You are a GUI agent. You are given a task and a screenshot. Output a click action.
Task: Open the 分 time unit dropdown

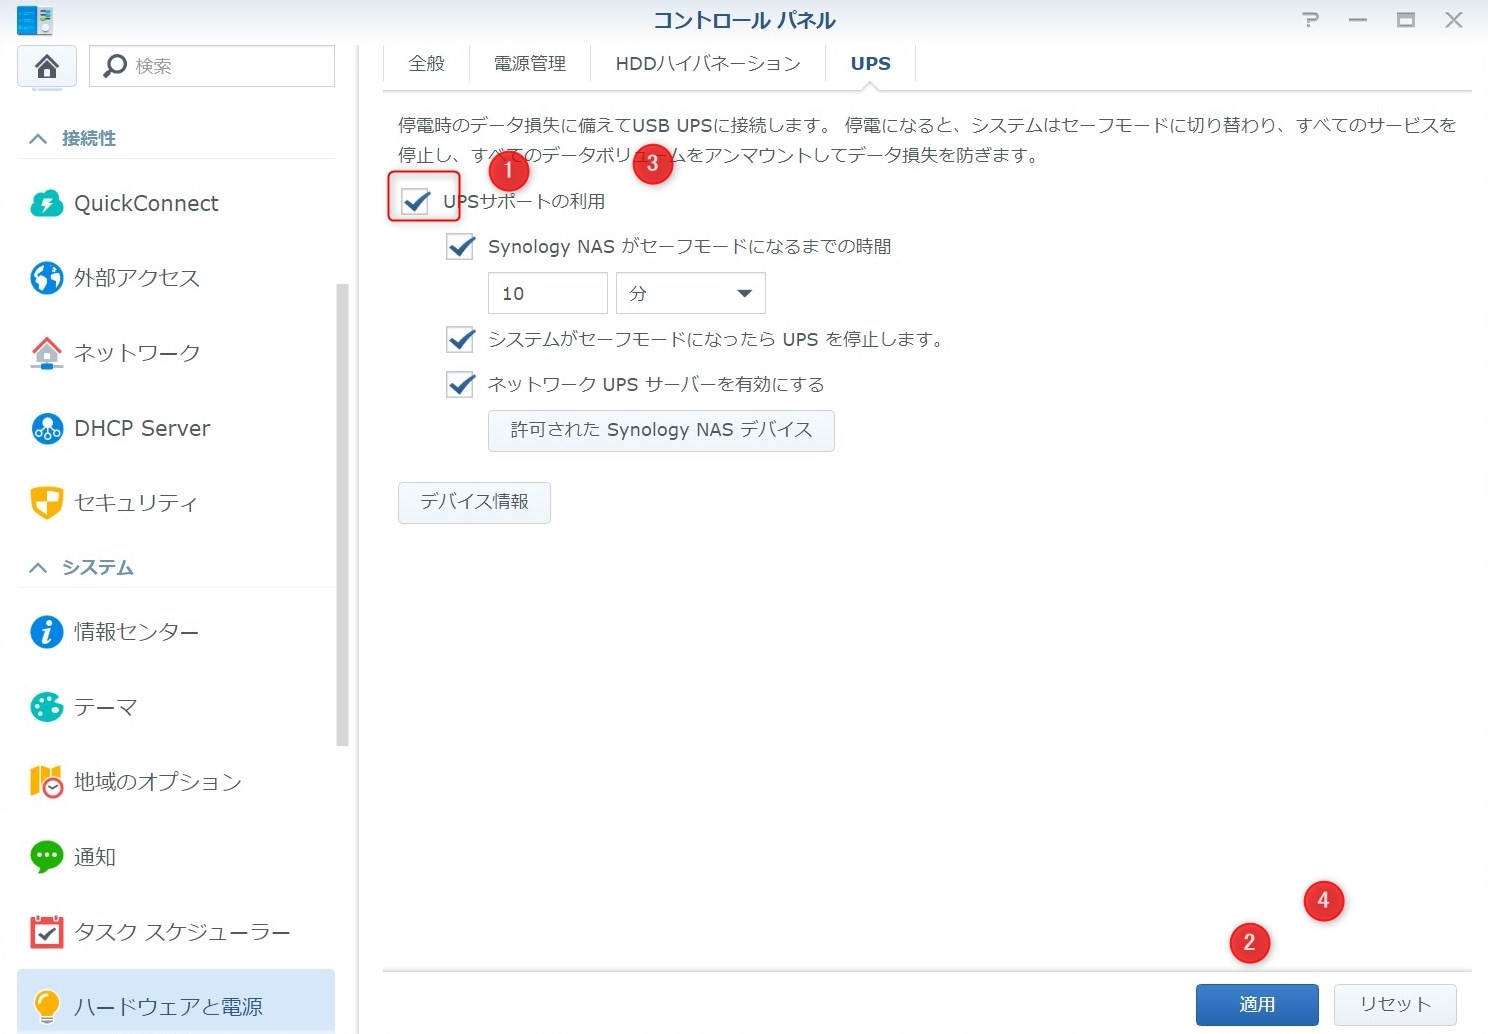690,293
